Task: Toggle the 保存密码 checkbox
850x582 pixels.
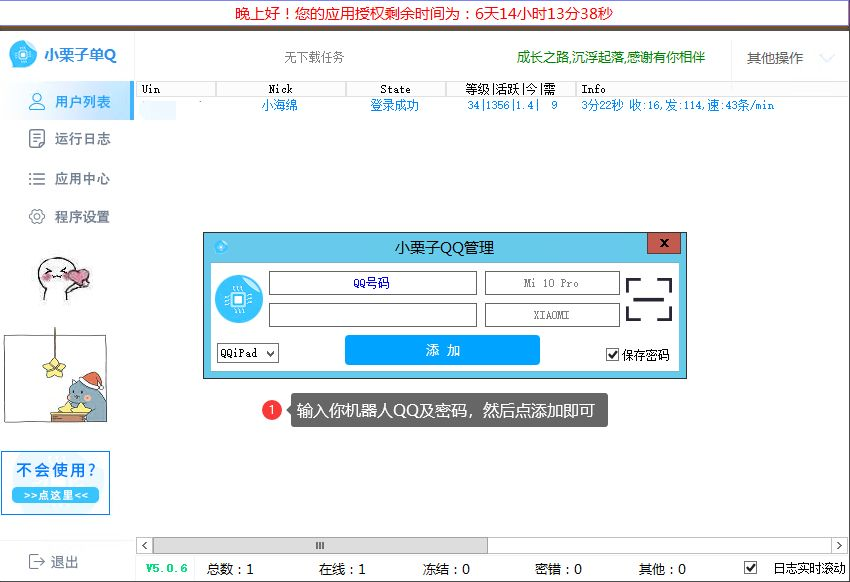Action: click(612, 354)
